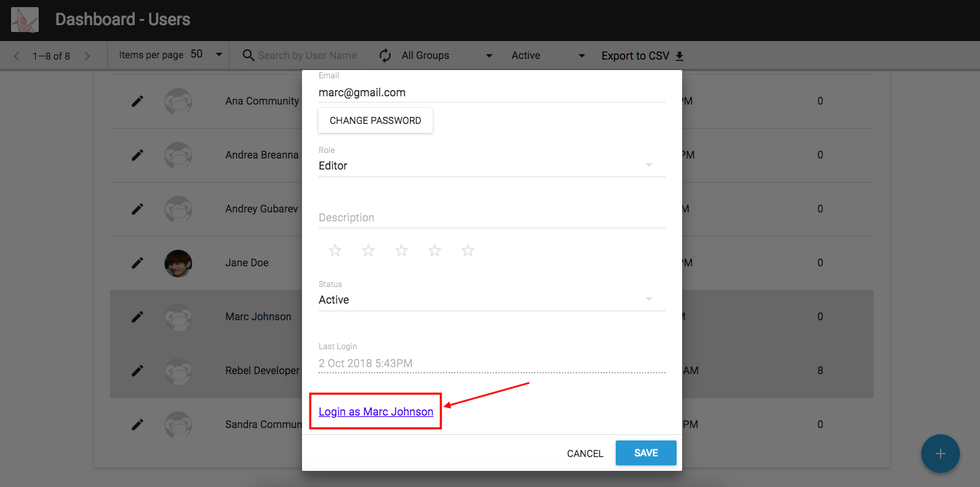Open the Status dropdown showing Active
Viewport: 980px width, 487px height.
[491, 300]
